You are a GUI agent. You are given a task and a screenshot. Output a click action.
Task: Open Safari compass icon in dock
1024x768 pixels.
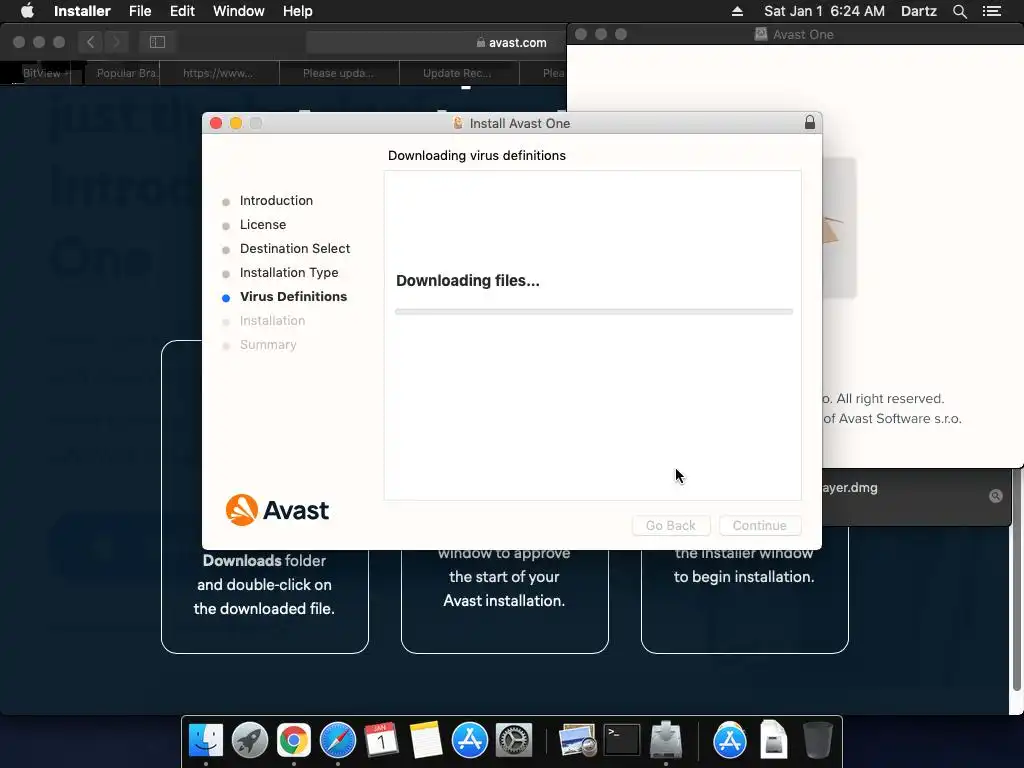(338, 741)
